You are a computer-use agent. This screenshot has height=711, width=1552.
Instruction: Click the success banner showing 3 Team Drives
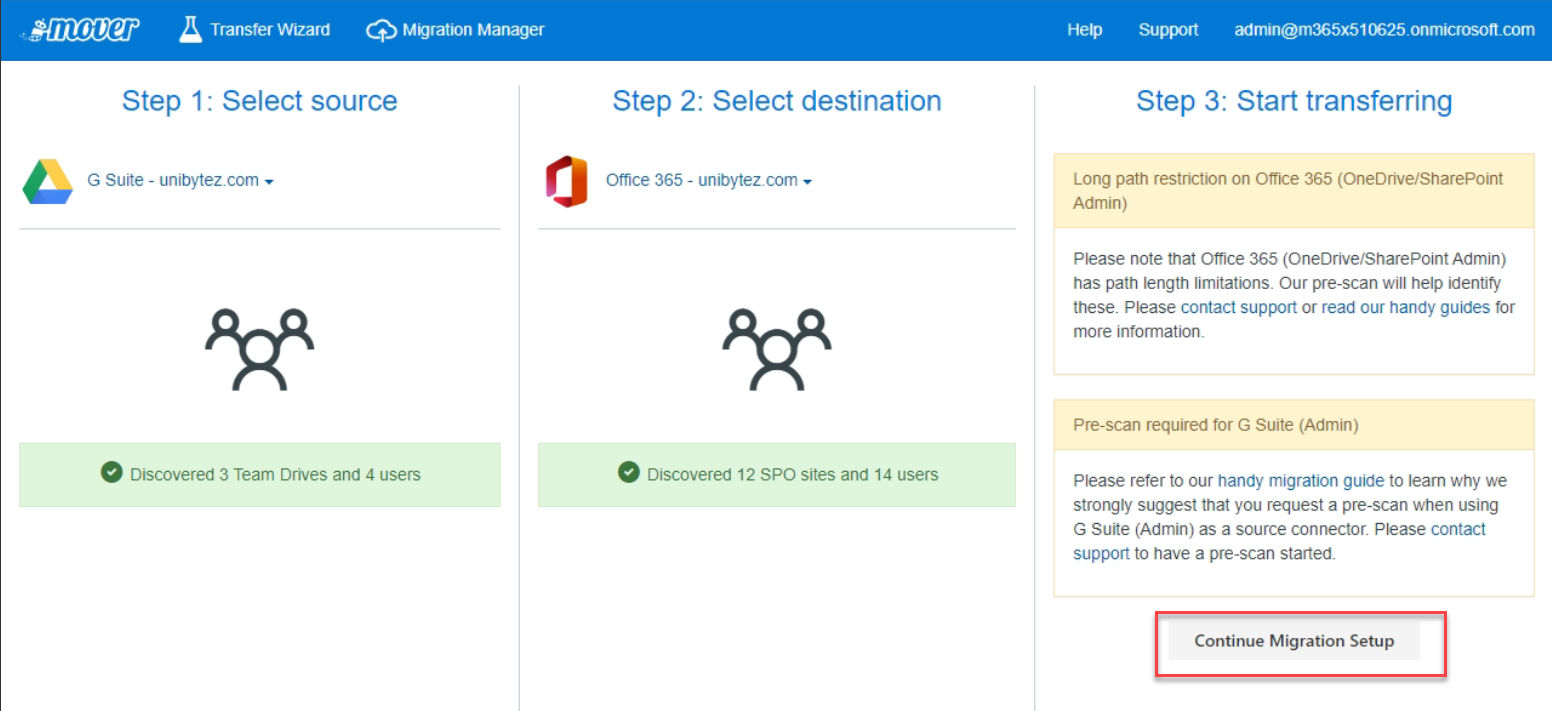coord(259,476)
